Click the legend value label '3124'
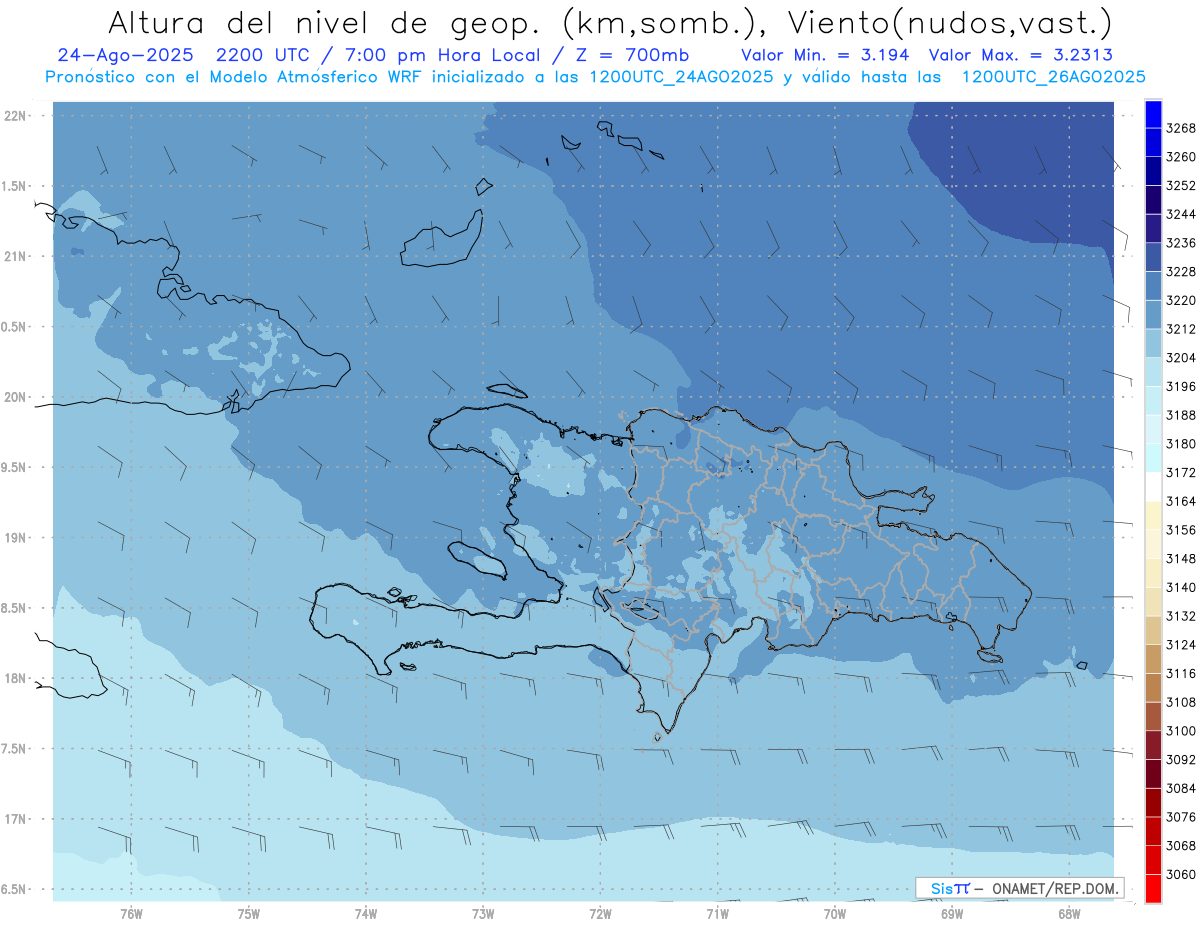 tap(1181, 645)
